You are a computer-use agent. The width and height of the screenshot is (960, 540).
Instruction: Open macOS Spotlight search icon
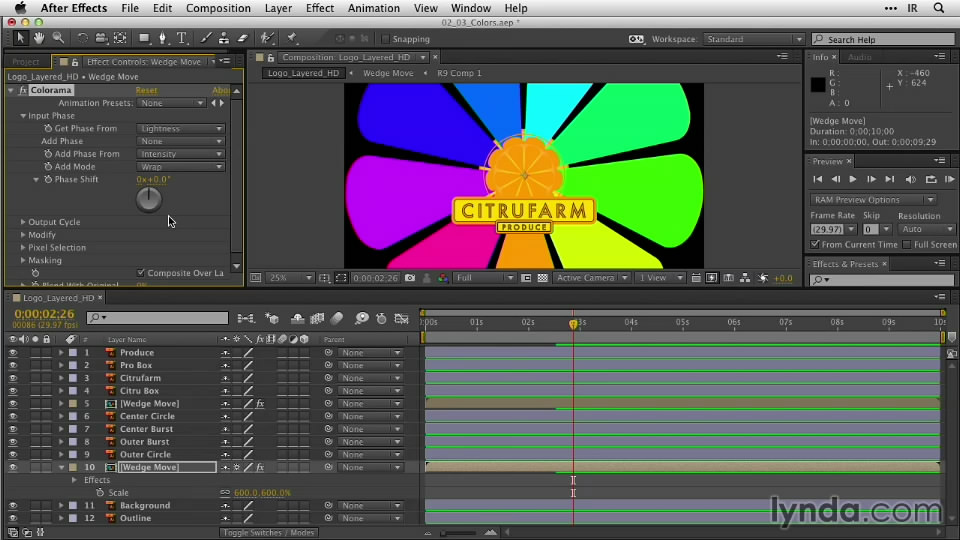(x=939, y=8)
